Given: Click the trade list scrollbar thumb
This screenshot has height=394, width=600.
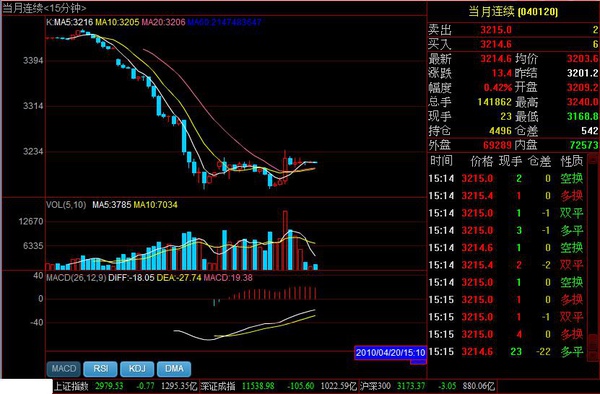Looking at the screenshot, I should pyautogui.click(x=594, y=342).
